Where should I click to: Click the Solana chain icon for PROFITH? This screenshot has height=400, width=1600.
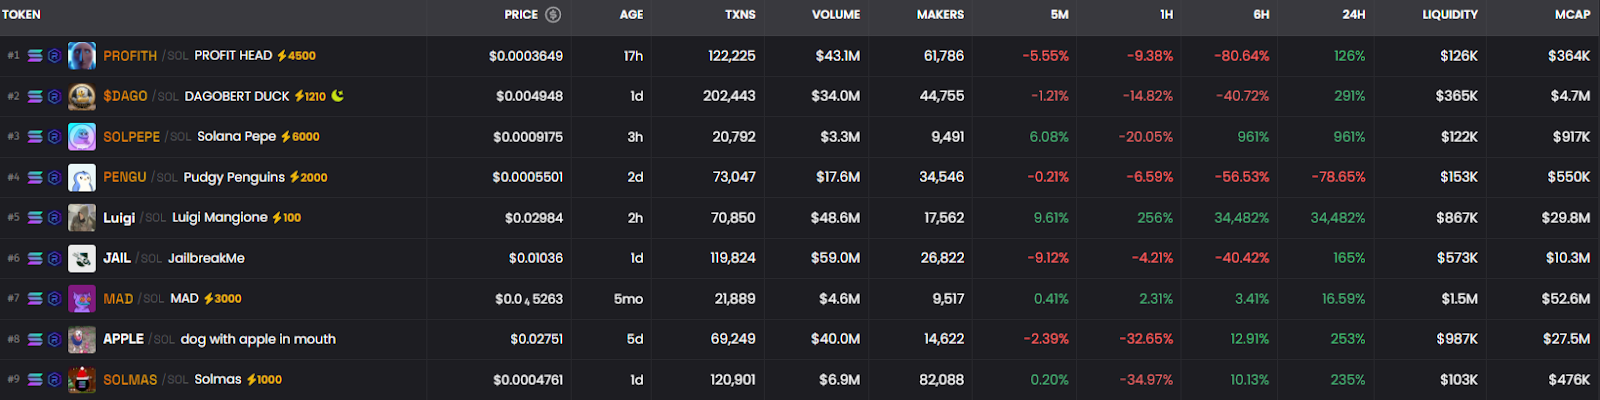35,56
